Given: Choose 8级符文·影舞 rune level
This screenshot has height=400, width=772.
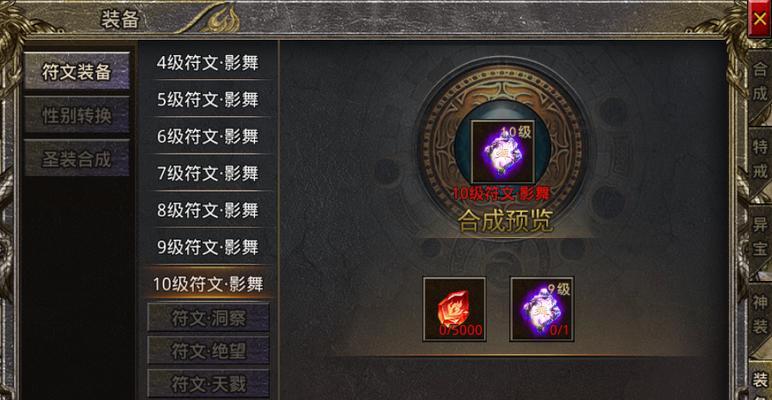Looking at the screenshot, I should (208, 210).
